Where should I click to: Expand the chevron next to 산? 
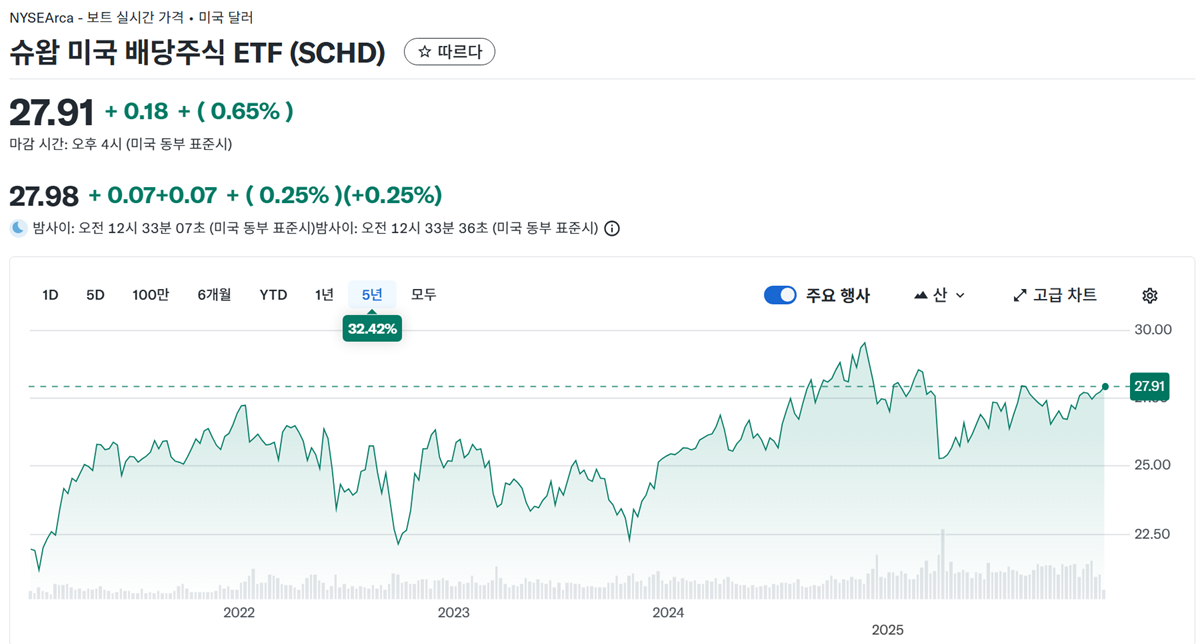tap(961, 295)
